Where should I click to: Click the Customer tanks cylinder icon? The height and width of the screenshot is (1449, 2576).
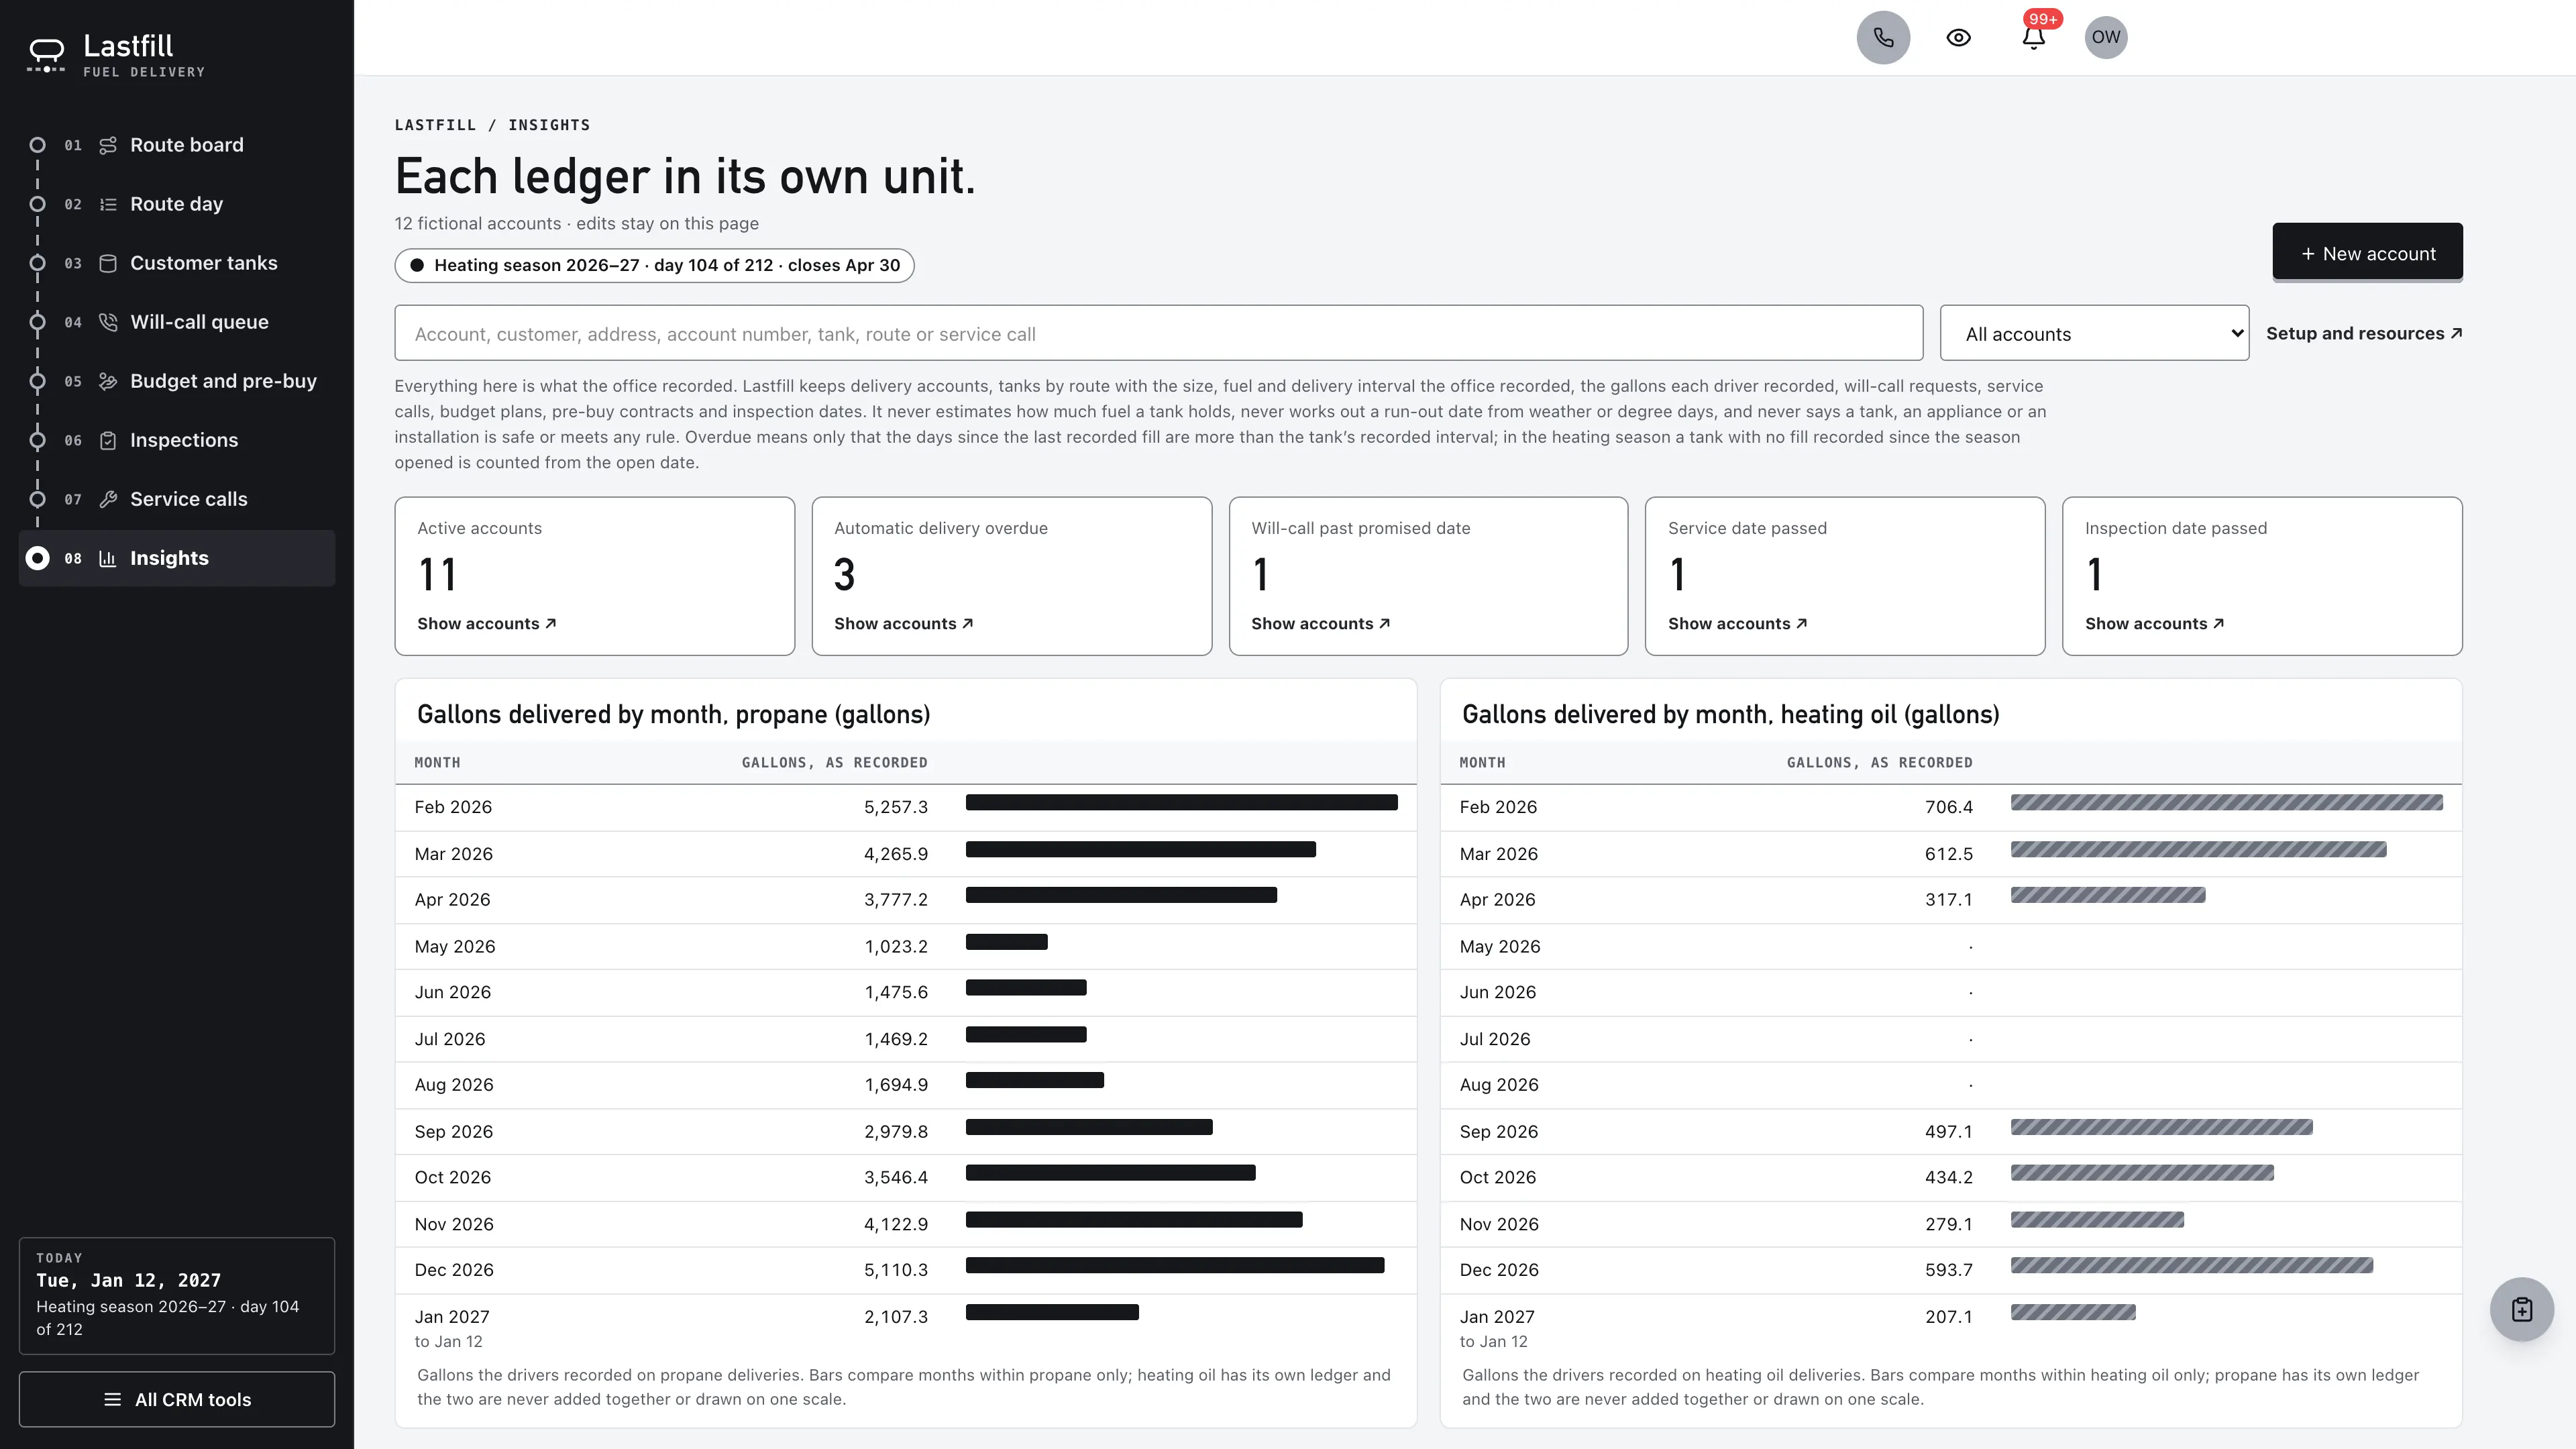(108, 263)
